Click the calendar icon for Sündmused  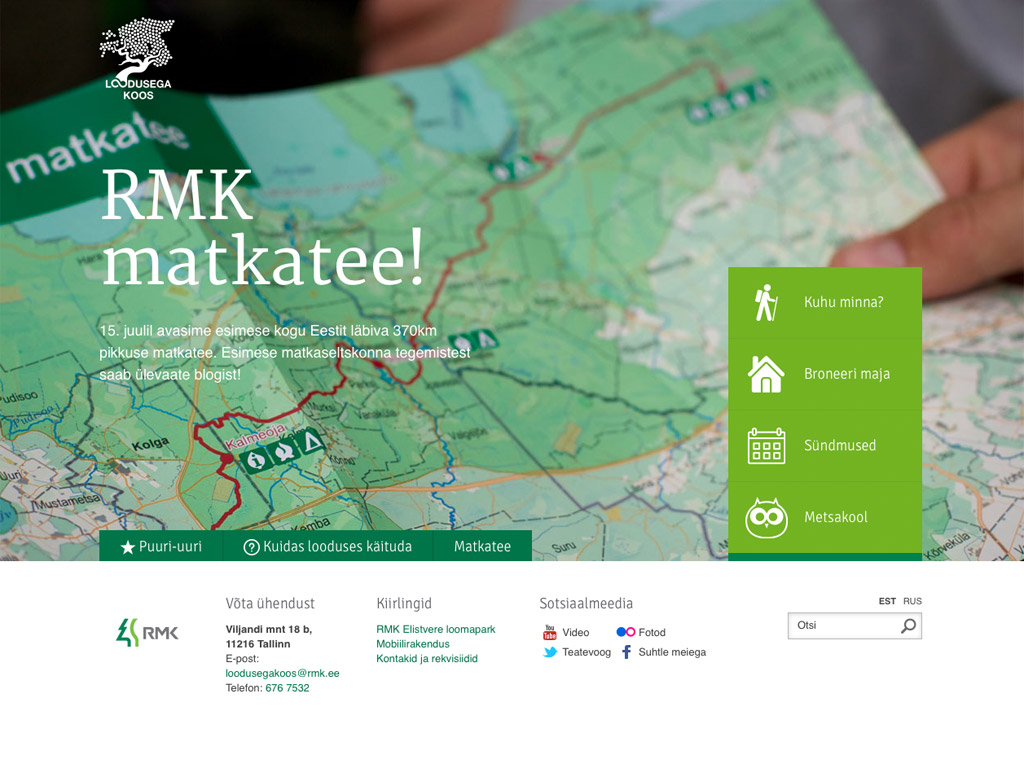(766, 446)
